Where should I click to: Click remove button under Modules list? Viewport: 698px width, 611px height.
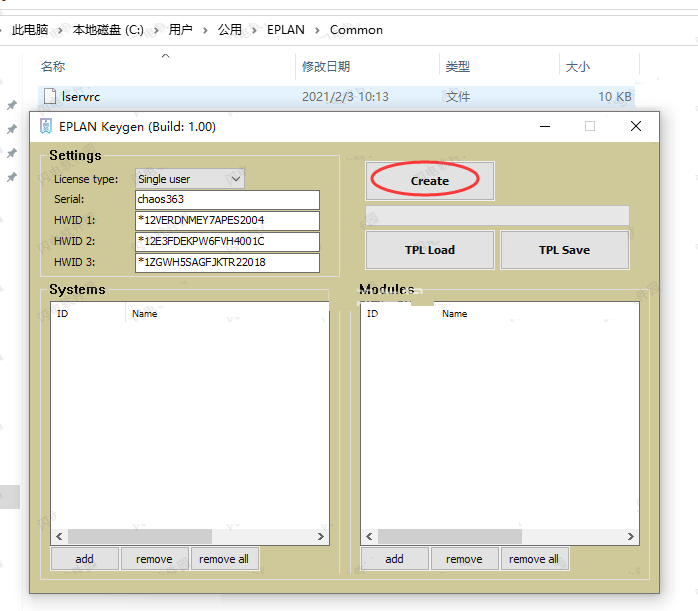pyautogui.click(x=464, y=558)
